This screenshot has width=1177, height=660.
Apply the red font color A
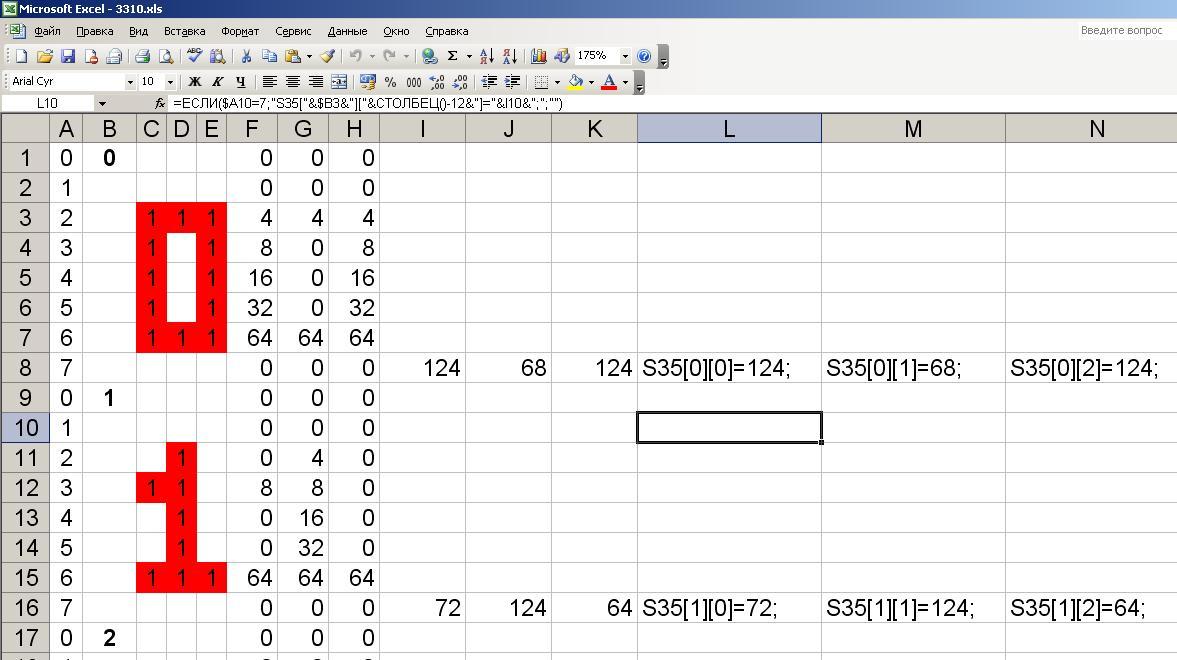point(610,82)
